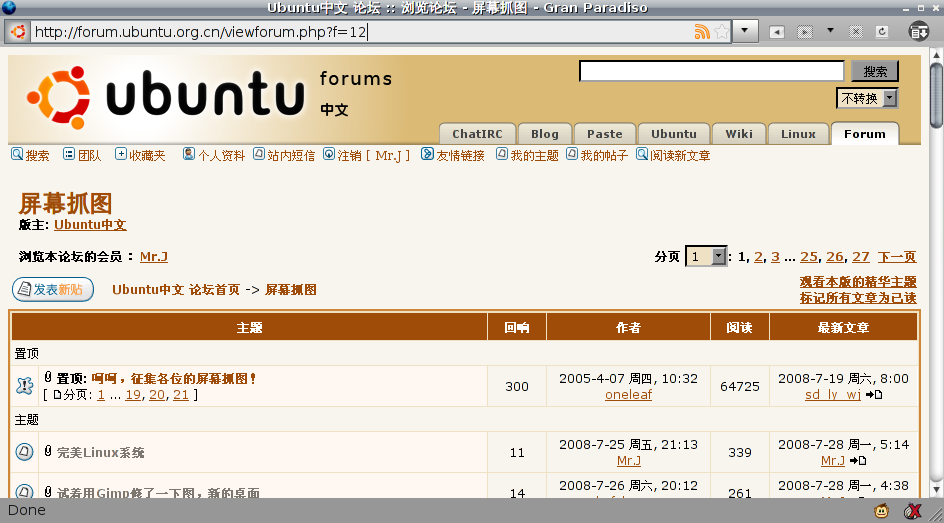Switch to the Ubuntu tab
The height and width of the screenshot is (523, 944).
pyautogui.click(x=674, y=134)
